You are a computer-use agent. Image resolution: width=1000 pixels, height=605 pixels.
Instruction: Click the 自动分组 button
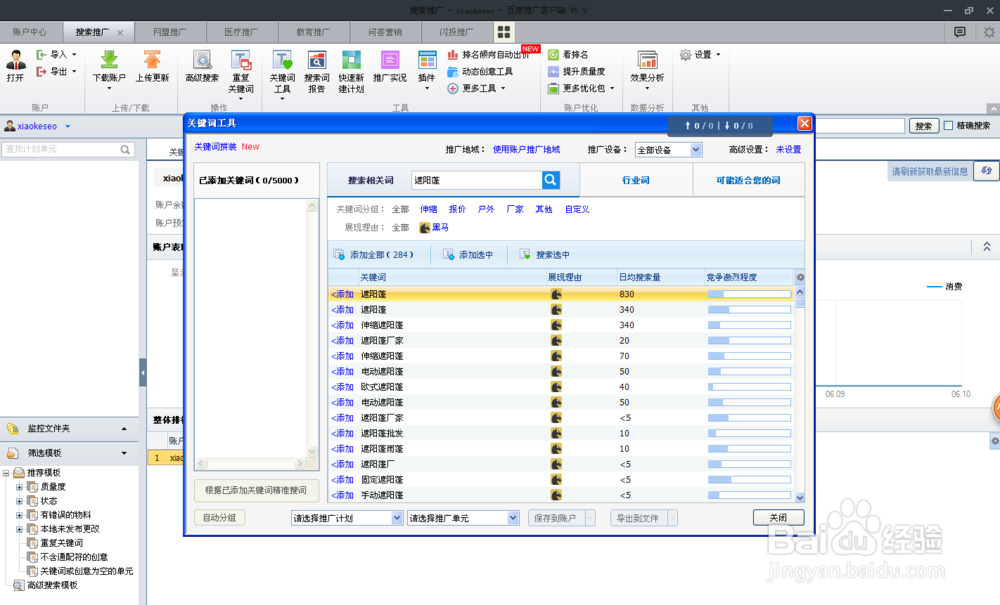click(220, 518)
